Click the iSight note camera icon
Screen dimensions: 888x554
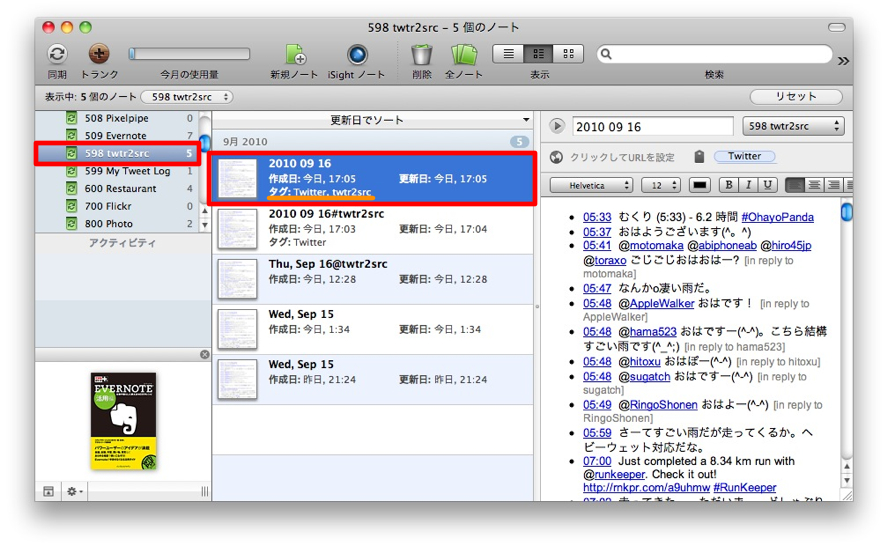pos(357,54)
